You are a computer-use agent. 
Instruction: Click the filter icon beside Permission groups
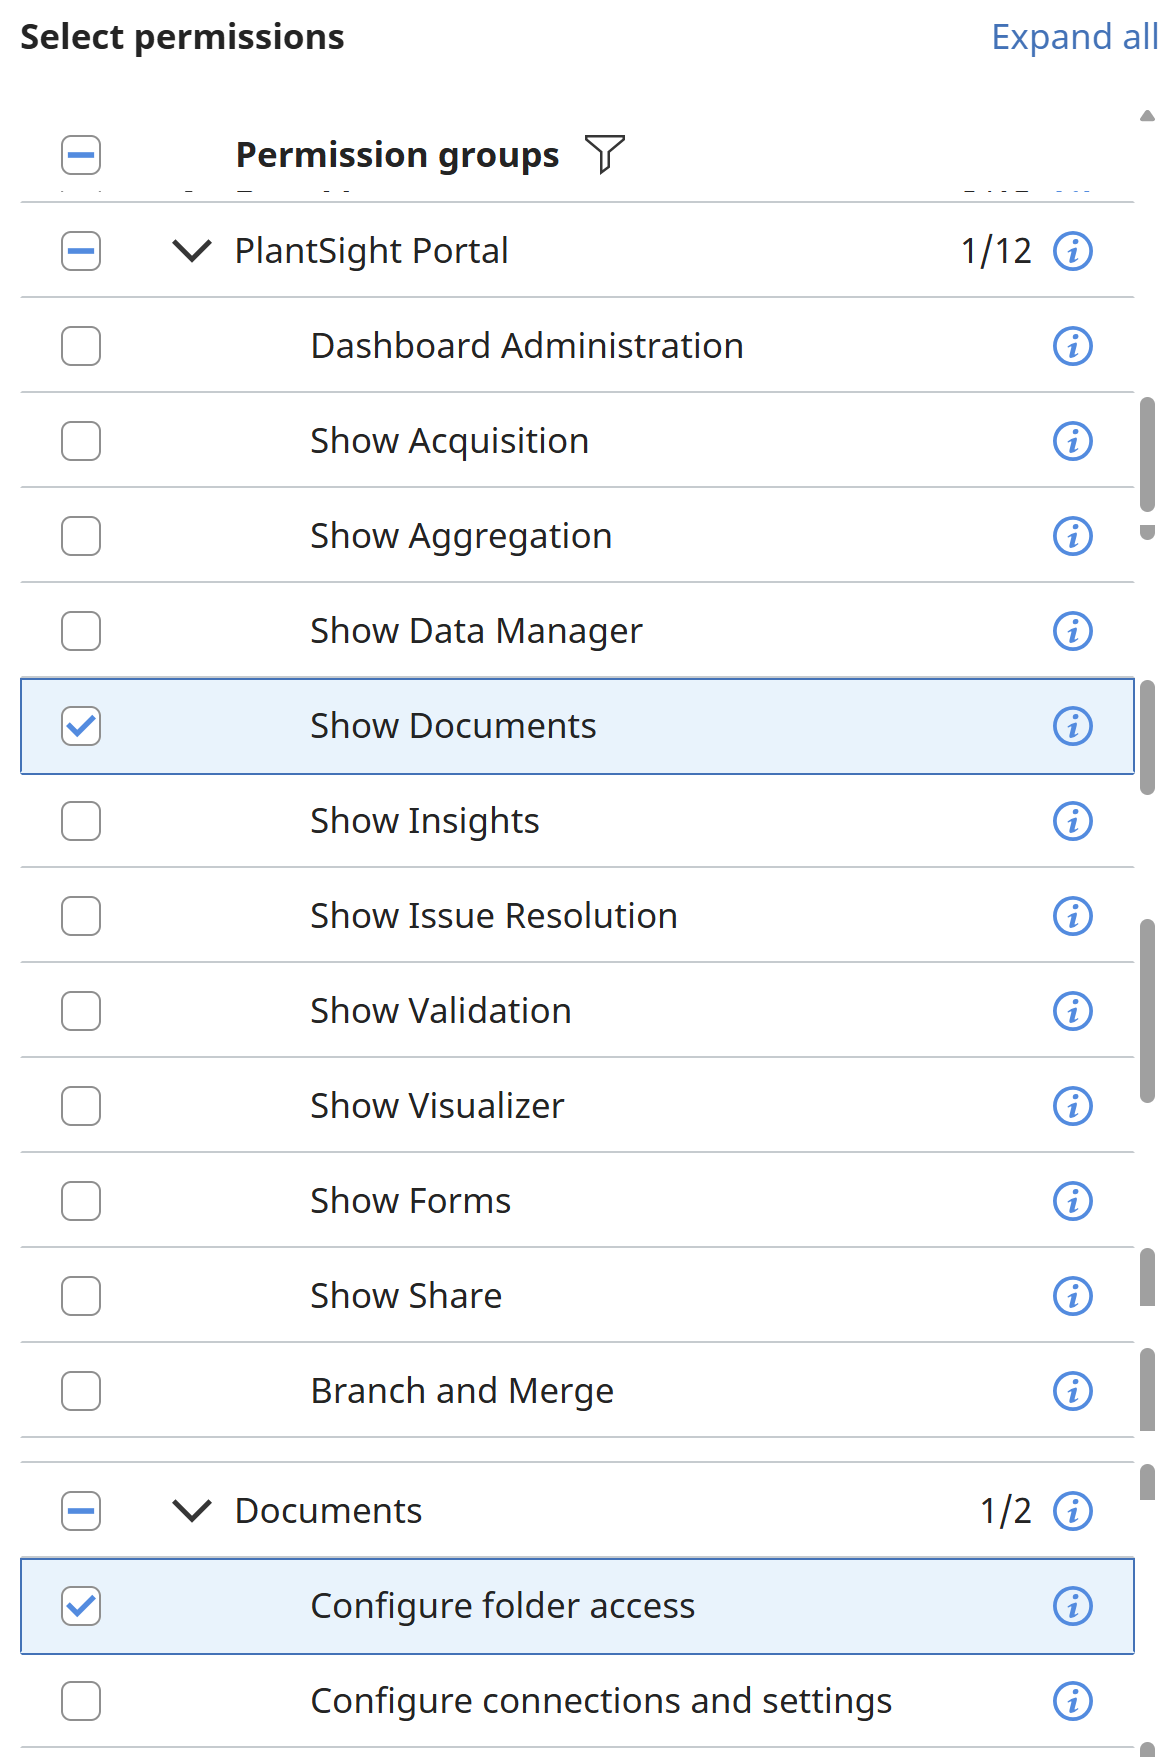[604, 154]
